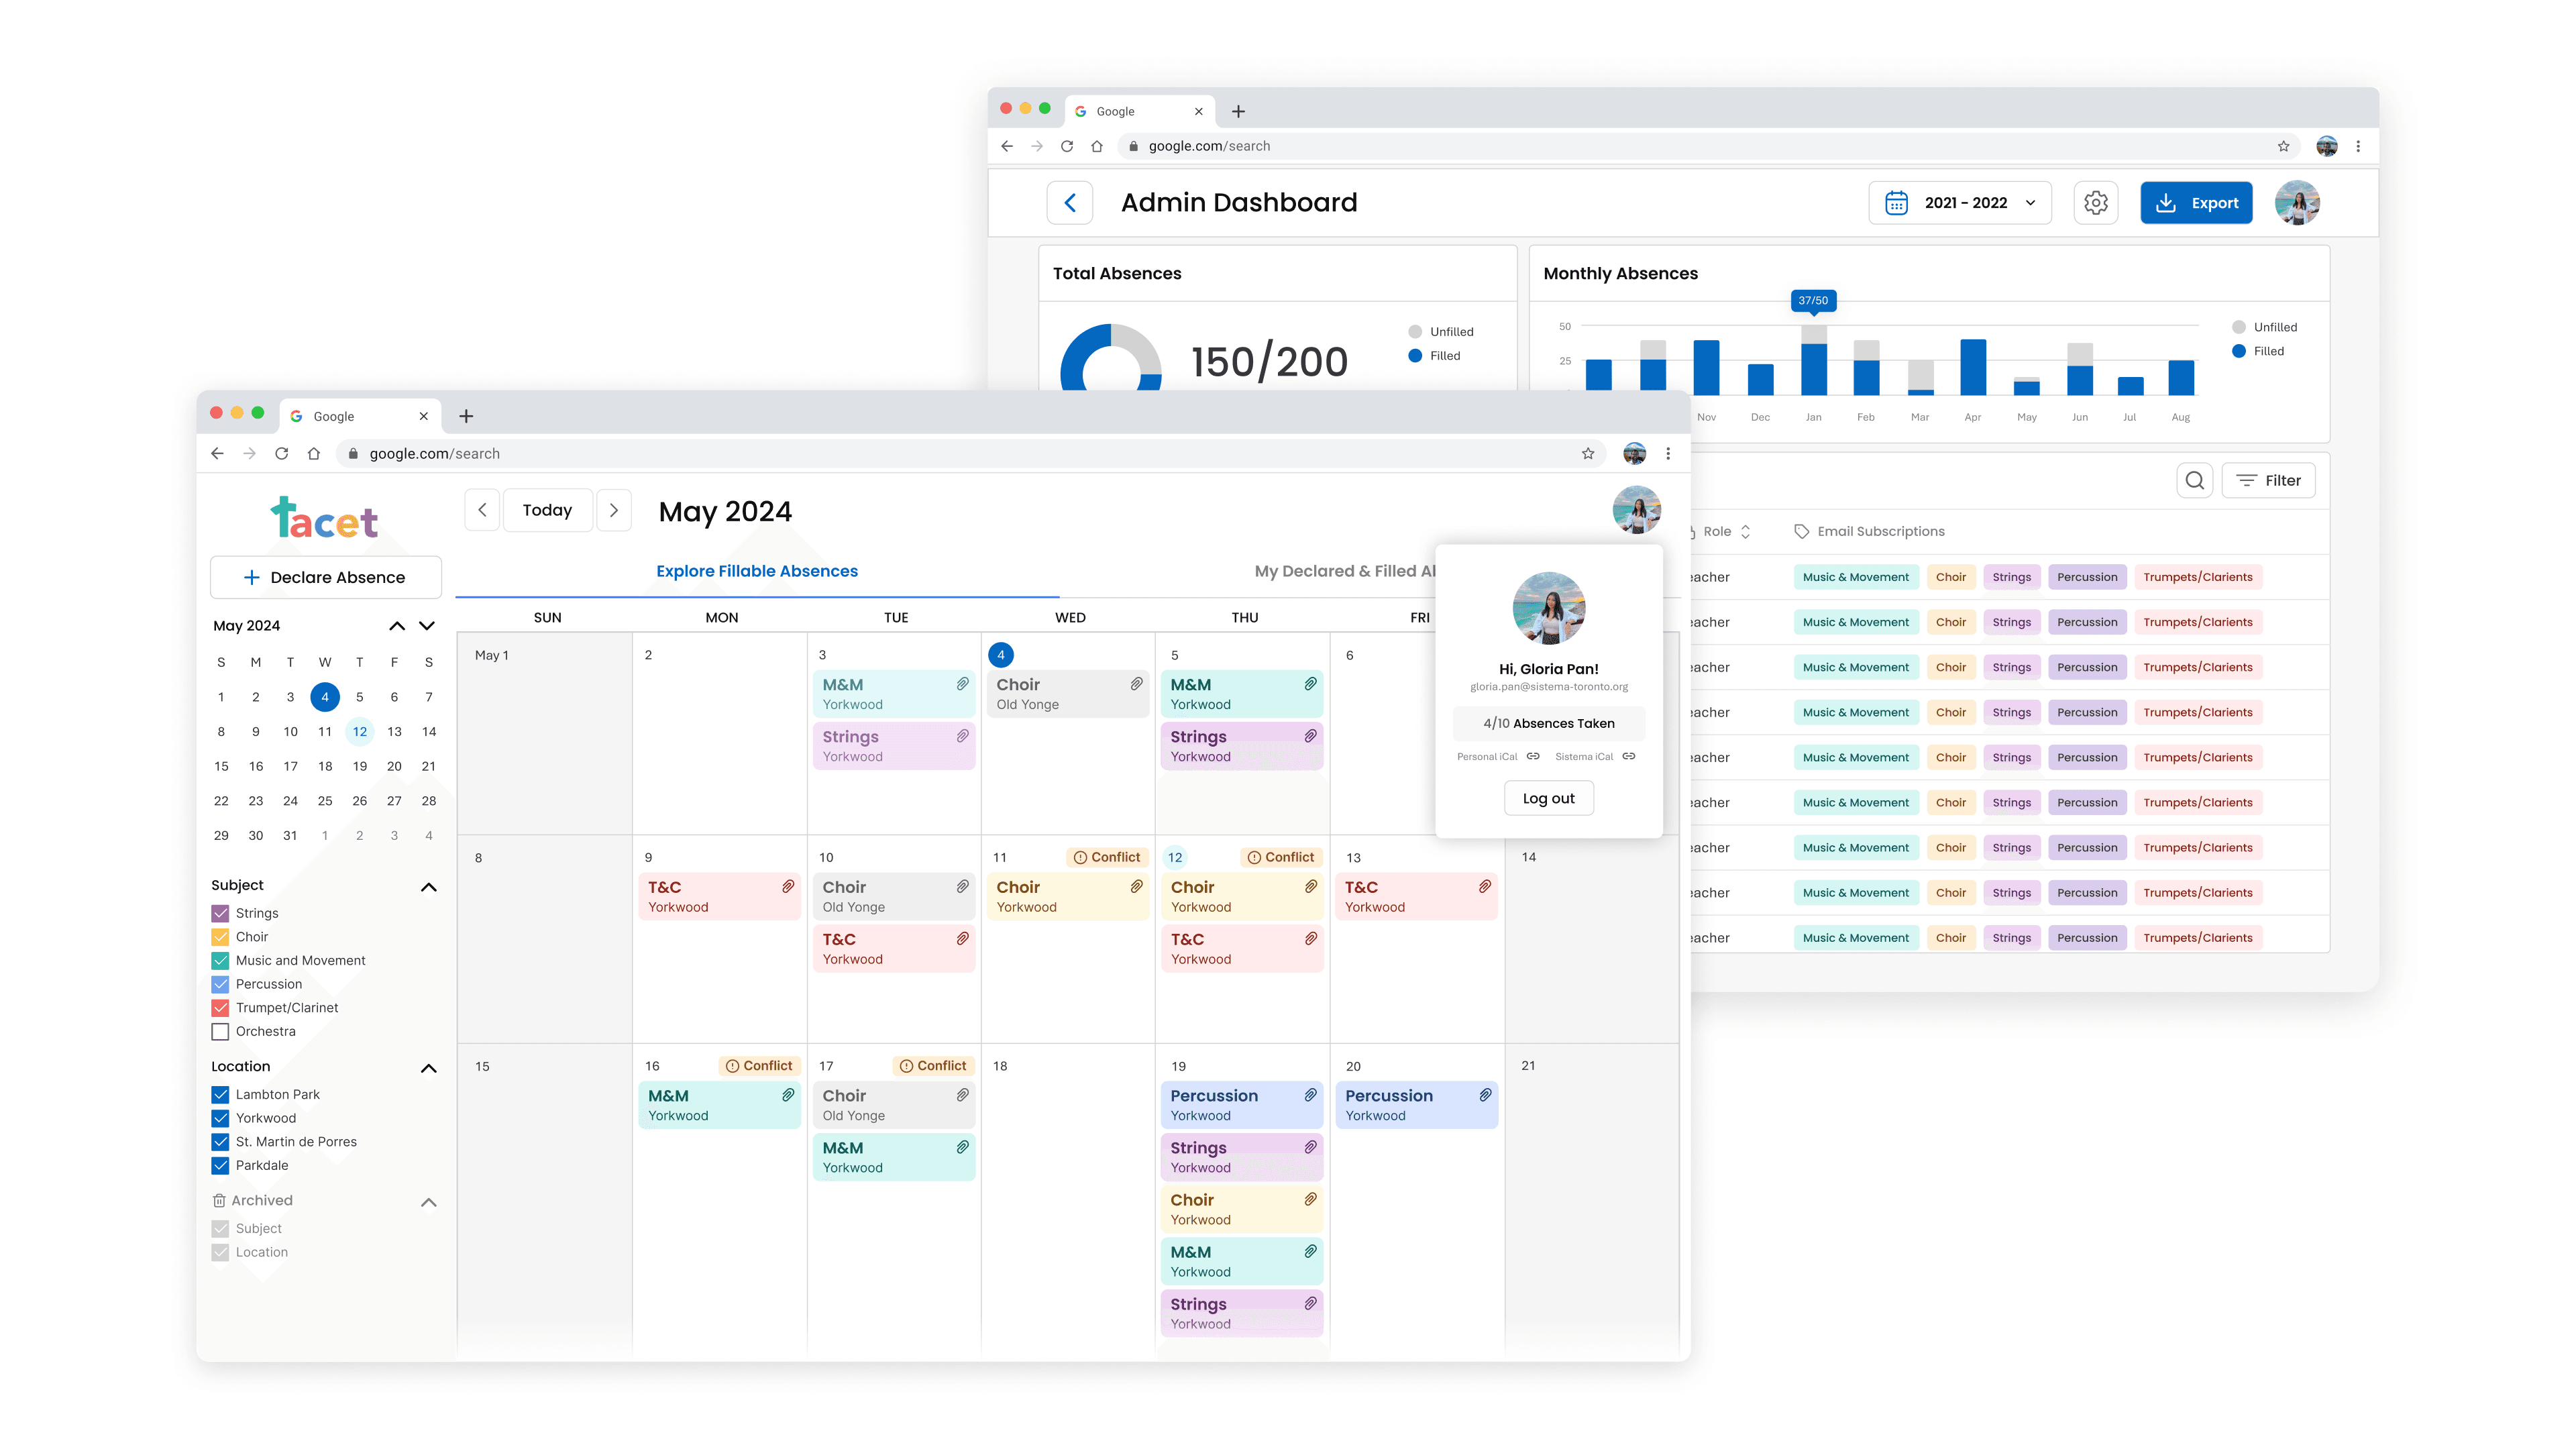The height and width of the screenshot is (1449, 2576).
Task: Open the 2021 - 2022 year dropdown
Action: point(1959,203)
